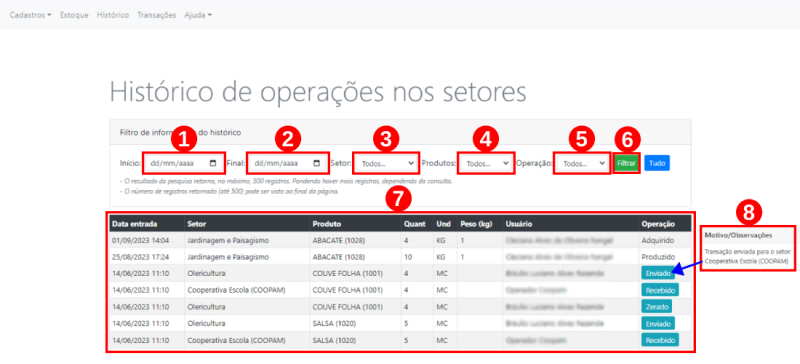Go to the Estoque page

74,15
